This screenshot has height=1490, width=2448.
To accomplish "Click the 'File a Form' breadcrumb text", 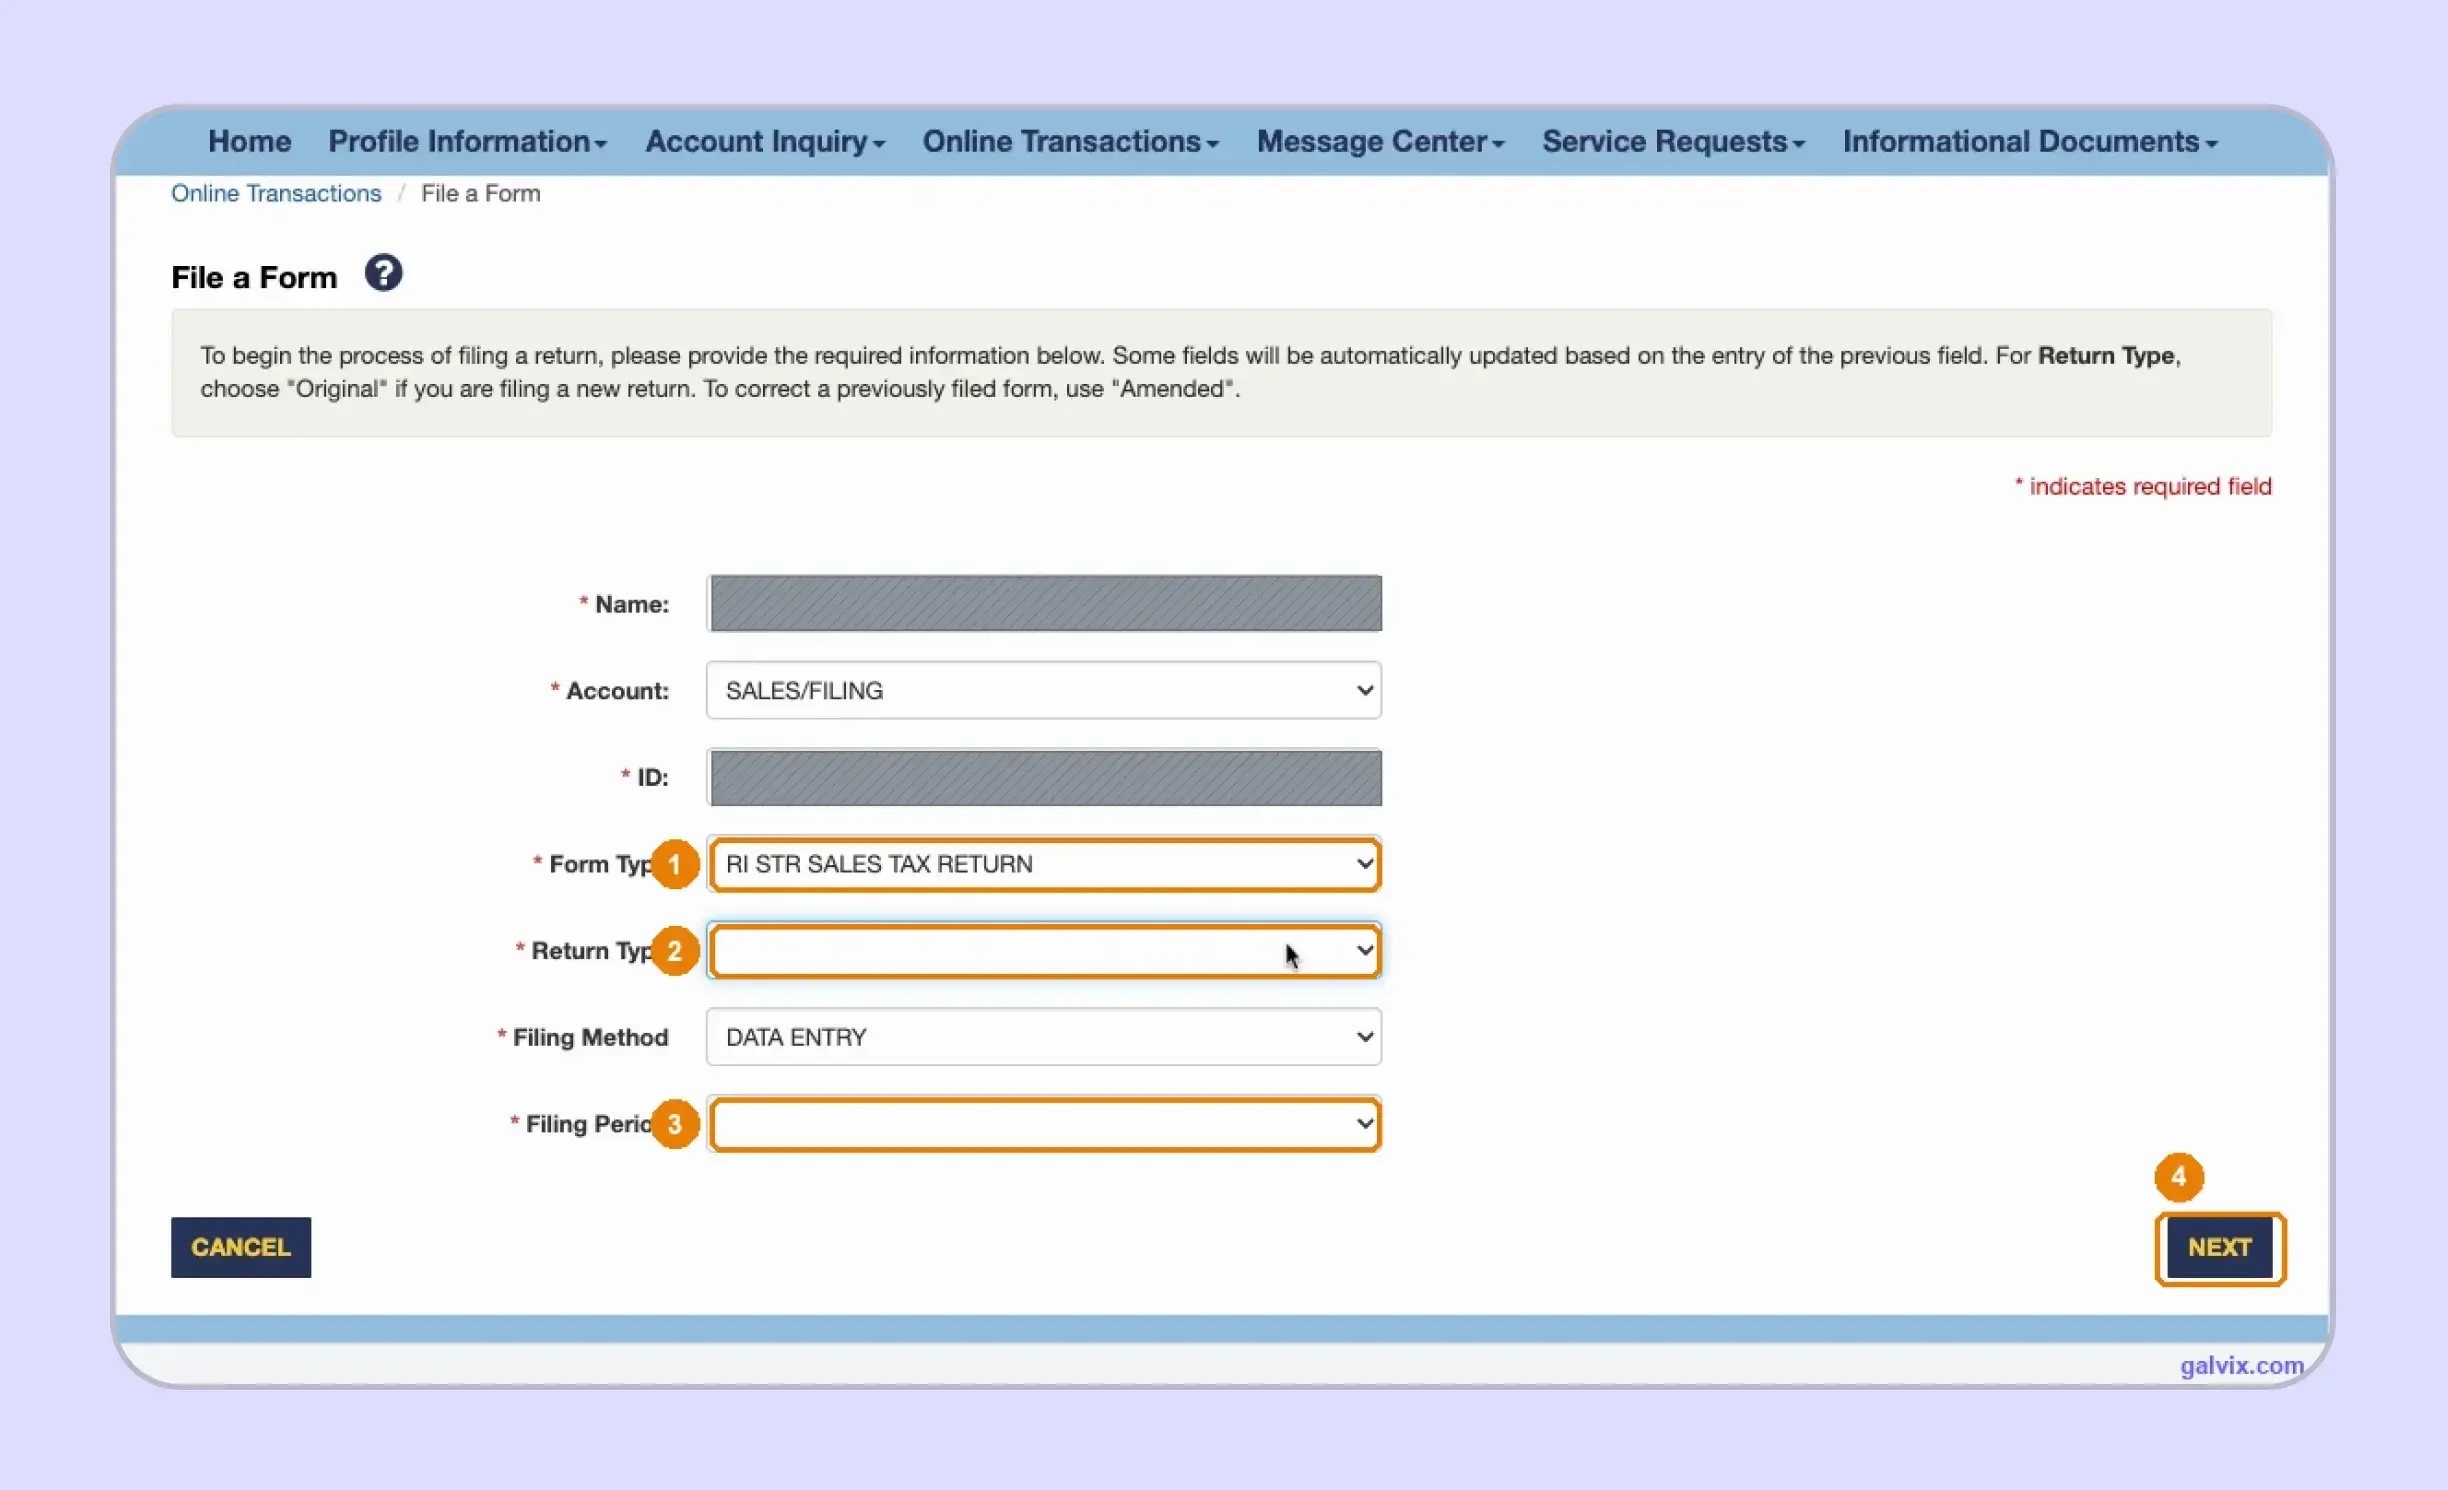I will pyautogui.click(x=480, y=193).
